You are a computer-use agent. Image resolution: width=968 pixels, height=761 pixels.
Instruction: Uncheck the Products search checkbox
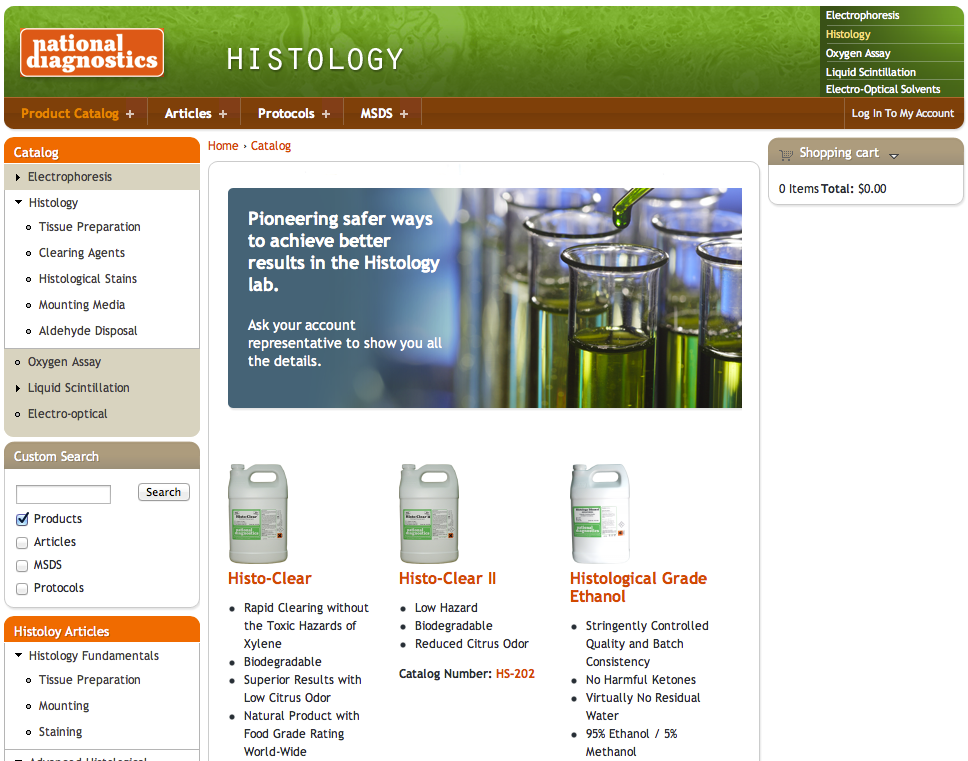[22, 519]
